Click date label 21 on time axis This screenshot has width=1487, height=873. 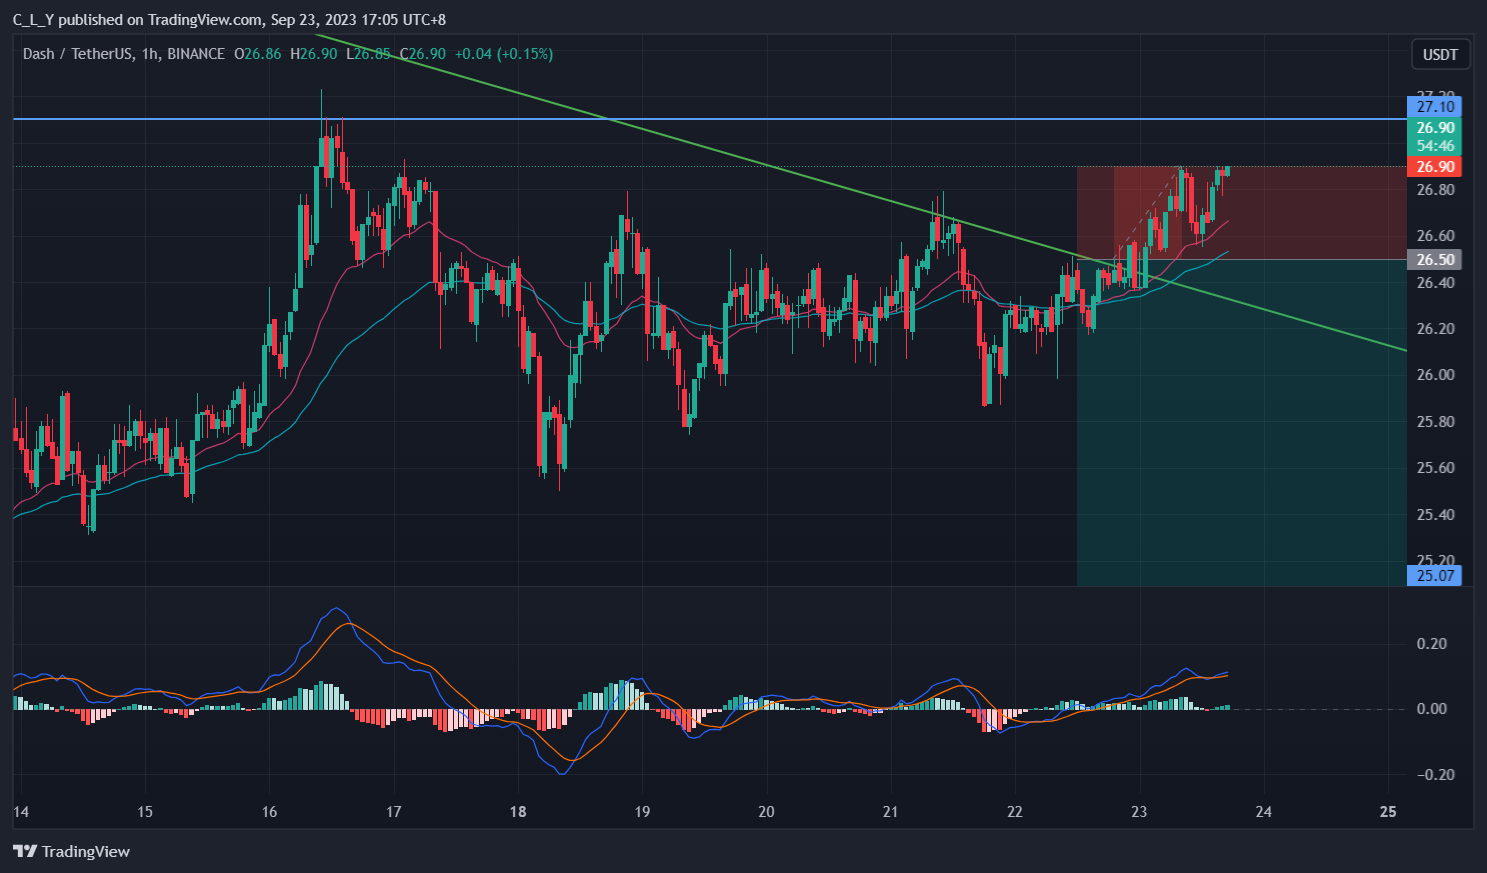coord(891,811)
